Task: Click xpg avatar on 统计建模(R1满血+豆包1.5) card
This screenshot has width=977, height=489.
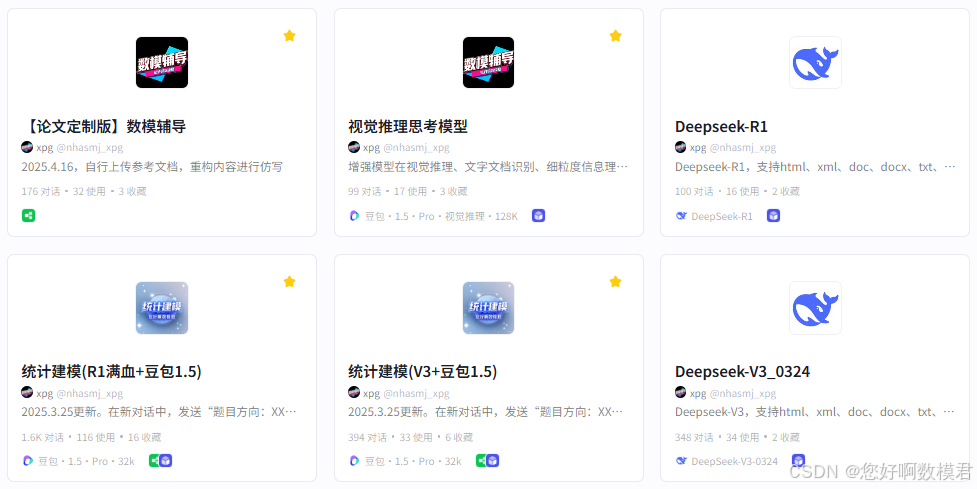Action: 27,392
